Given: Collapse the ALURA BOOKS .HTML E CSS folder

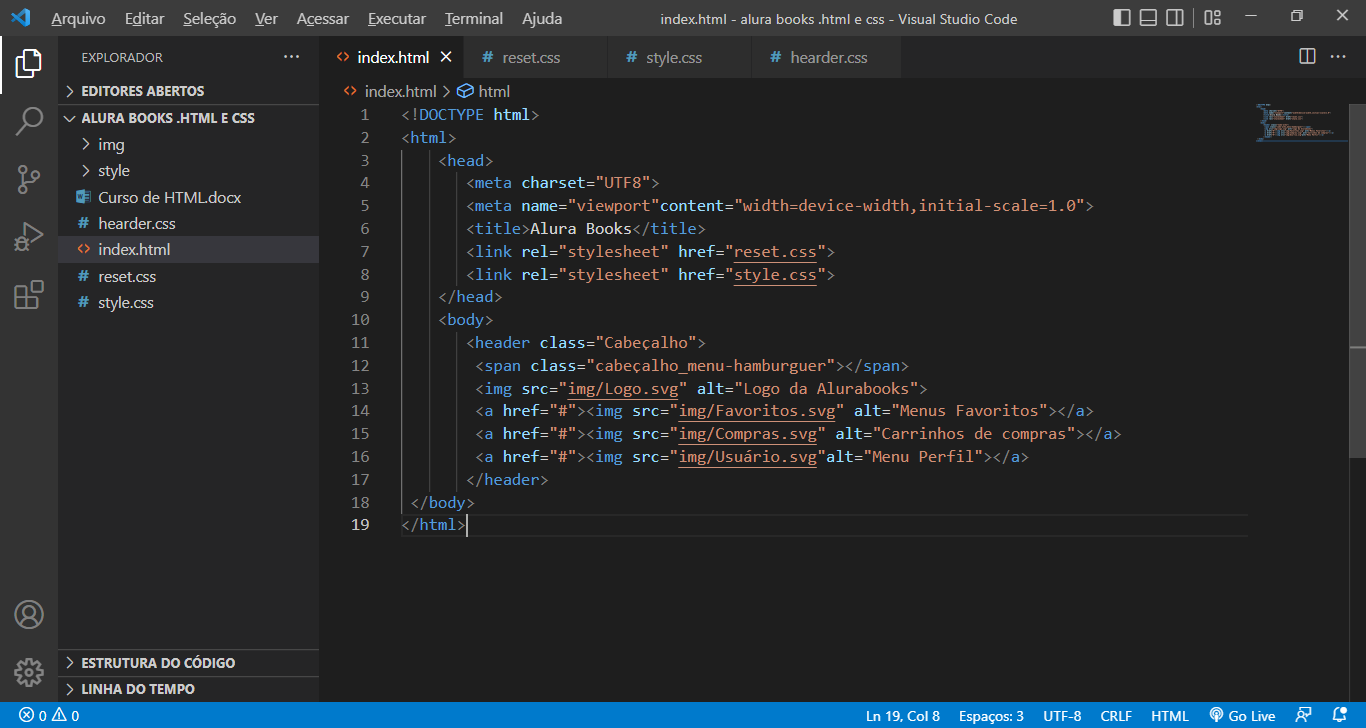Looking at the screenshot, I should tap(188, 118).
